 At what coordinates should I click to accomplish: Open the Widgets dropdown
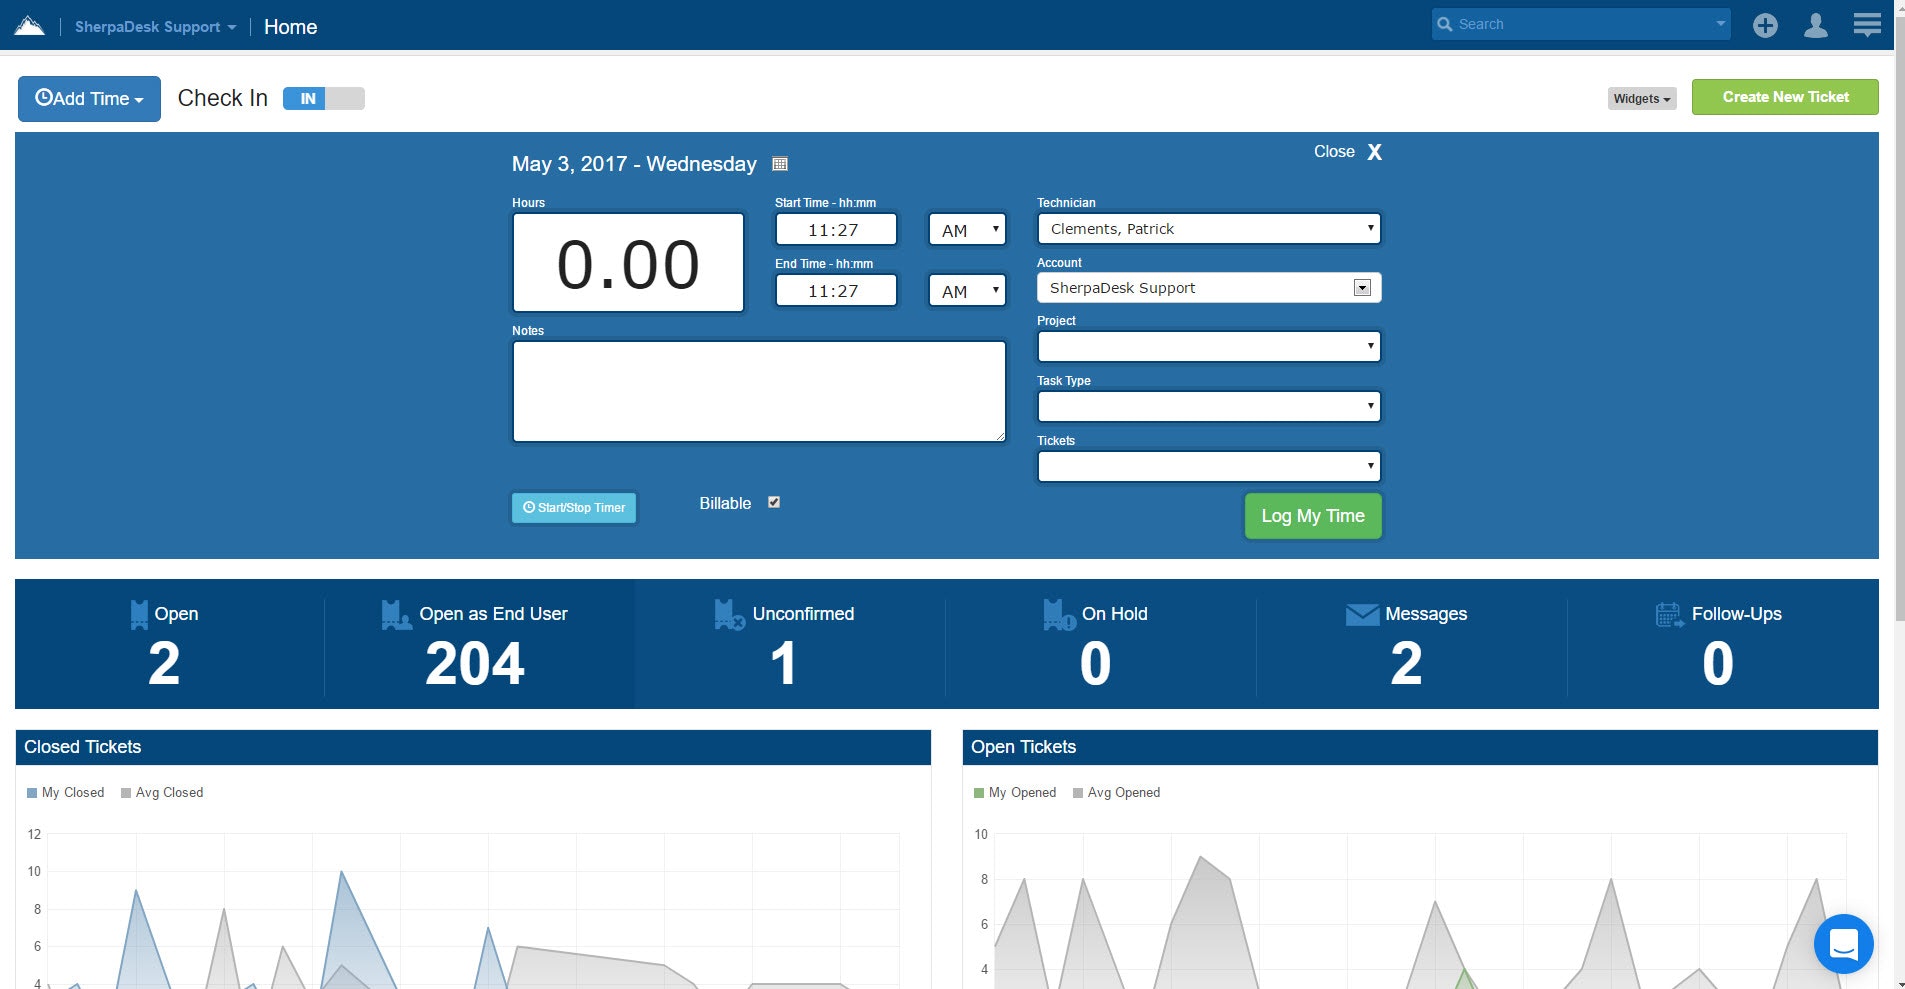(x=1641, y=98)
